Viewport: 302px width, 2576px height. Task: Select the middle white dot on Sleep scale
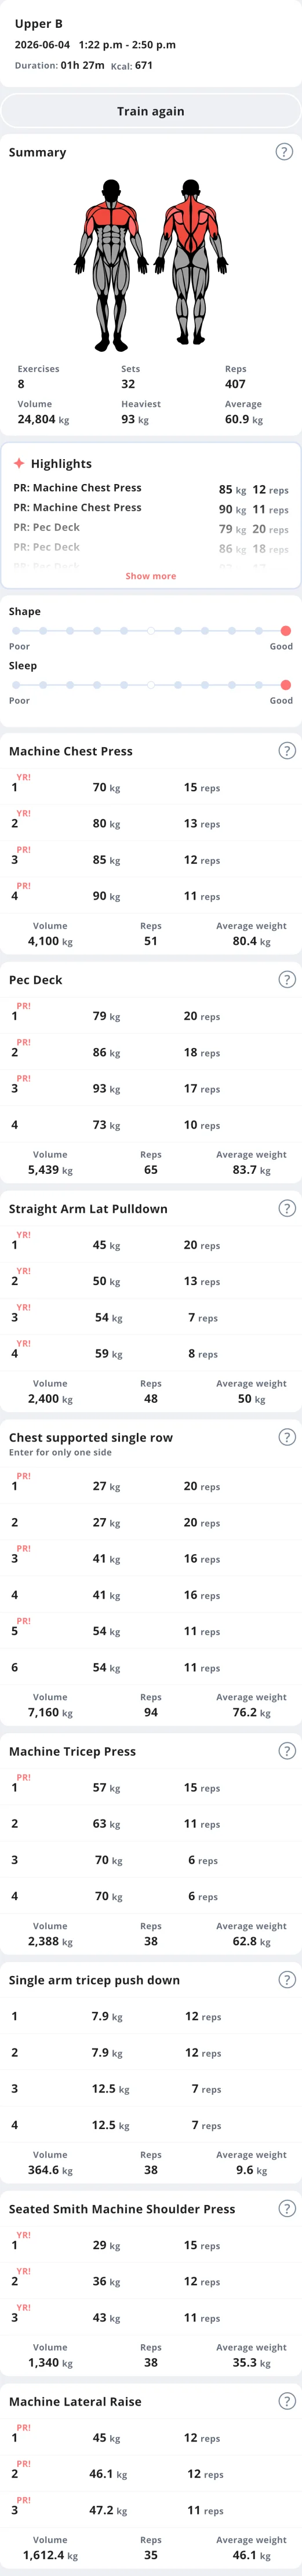point(151,685)
